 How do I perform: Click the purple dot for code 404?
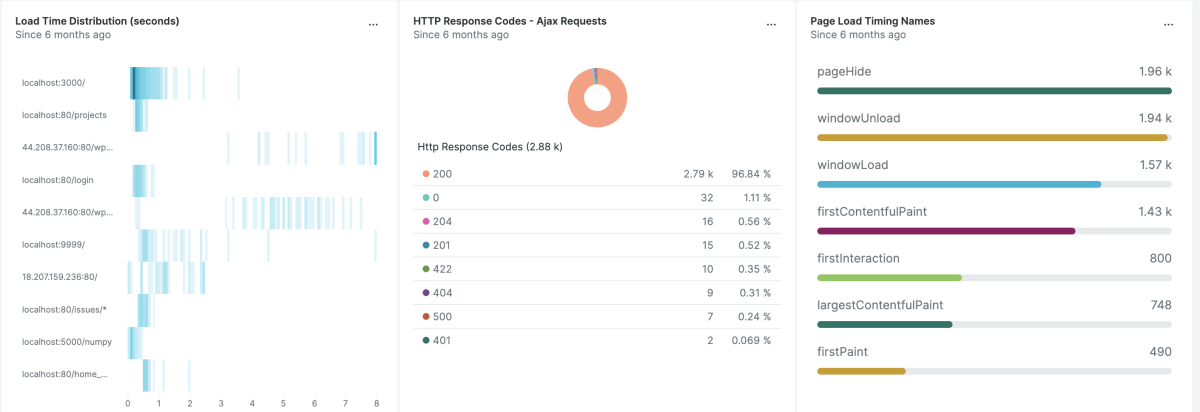coord(425,293)
